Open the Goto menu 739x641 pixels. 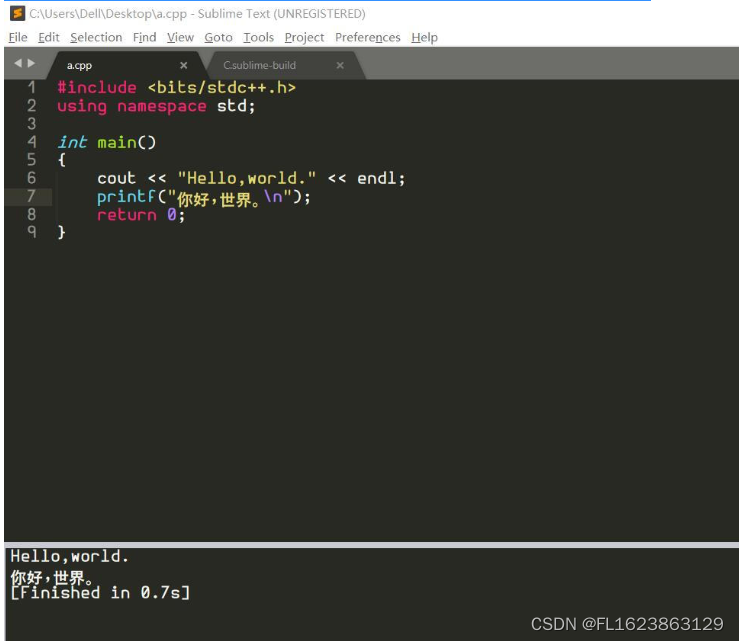[218, 37]
